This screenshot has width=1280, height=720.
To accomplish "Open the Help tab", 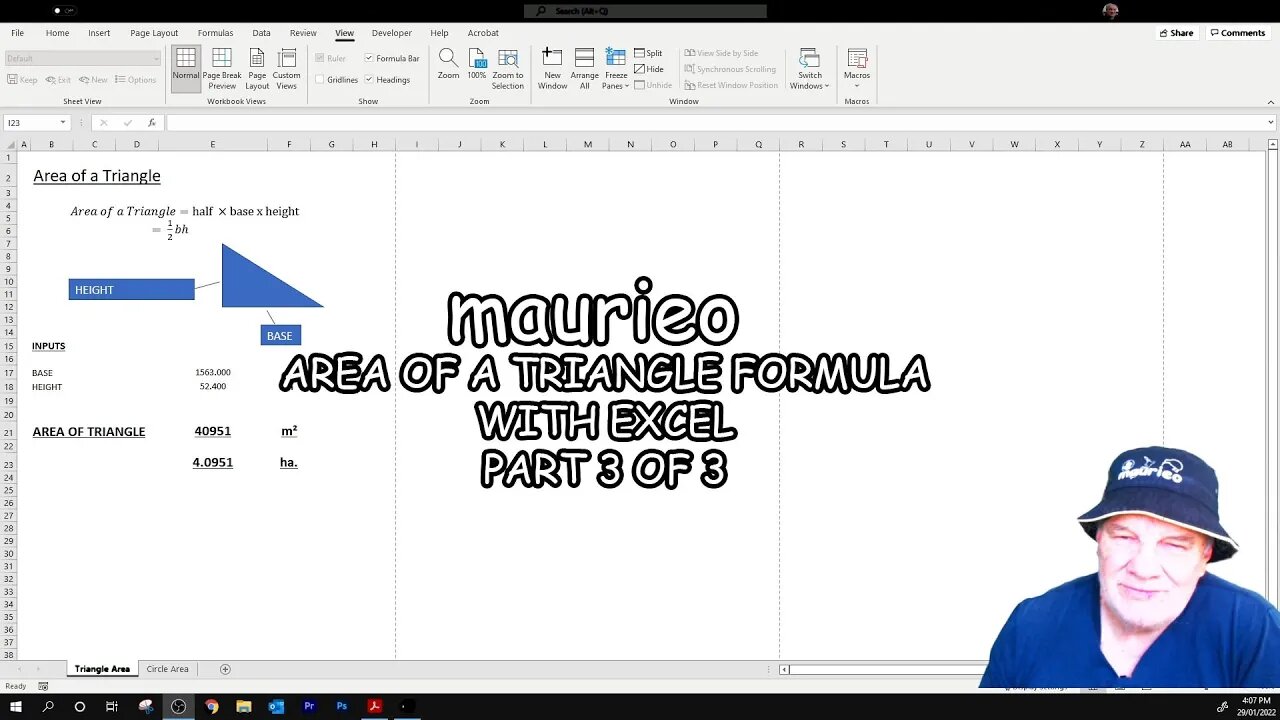I will (x=439, y=33).
